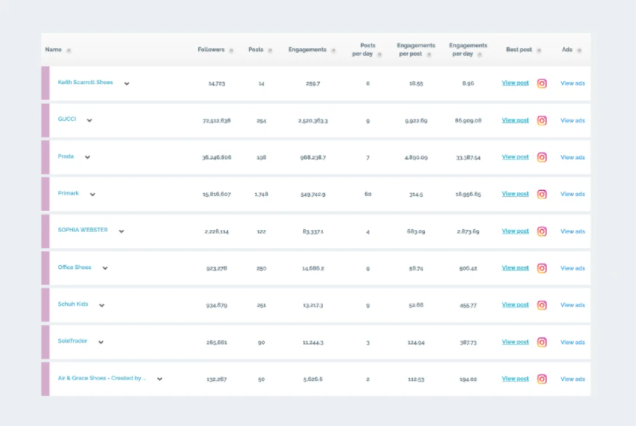This screenshot has height=426, width=636.
Task: View ads for SOPHIA WEBSTER
Action: (x=573, y=231)
